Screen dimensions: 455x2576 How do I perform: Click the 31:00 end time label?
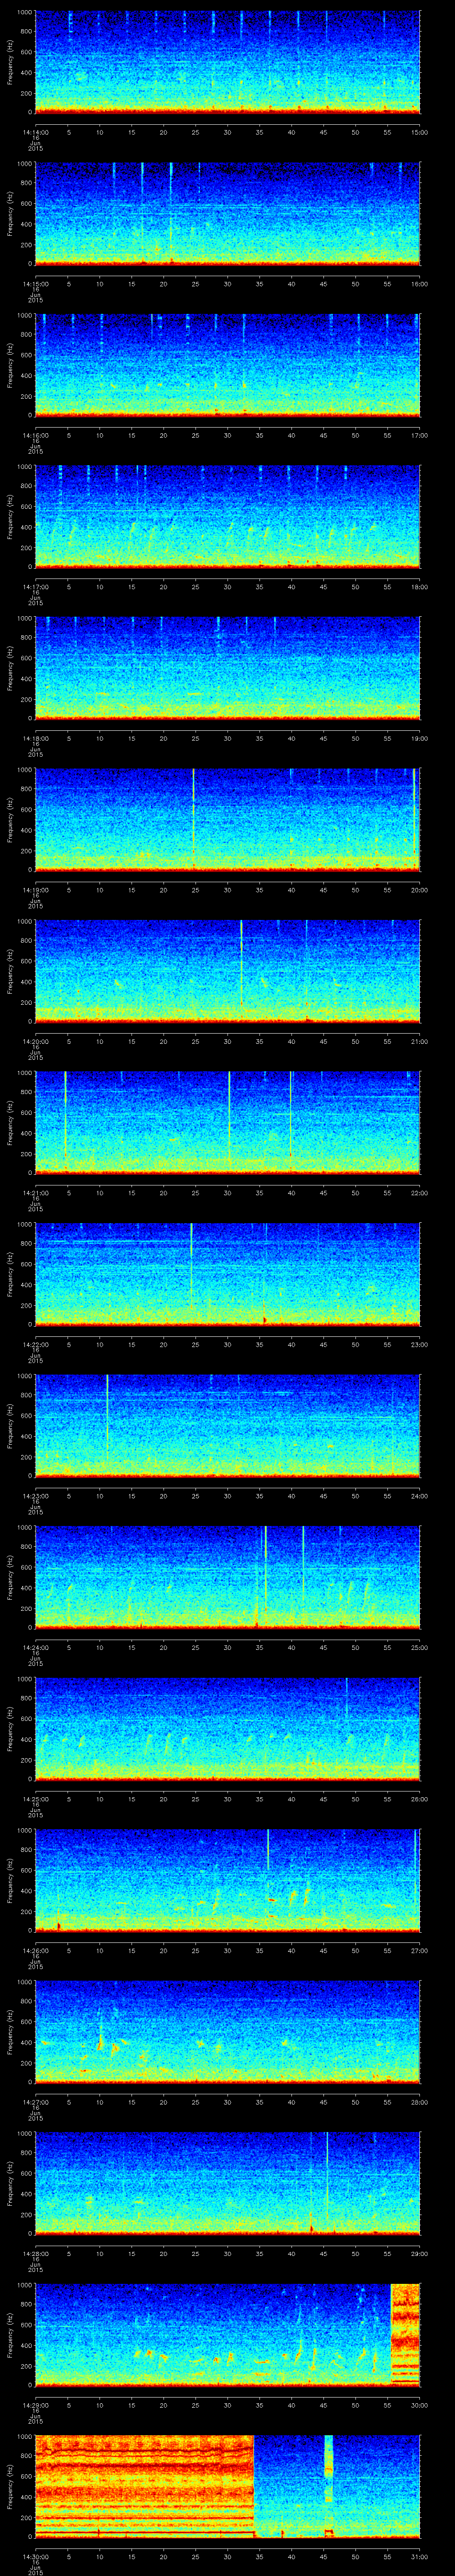(x=419, y=2556)
